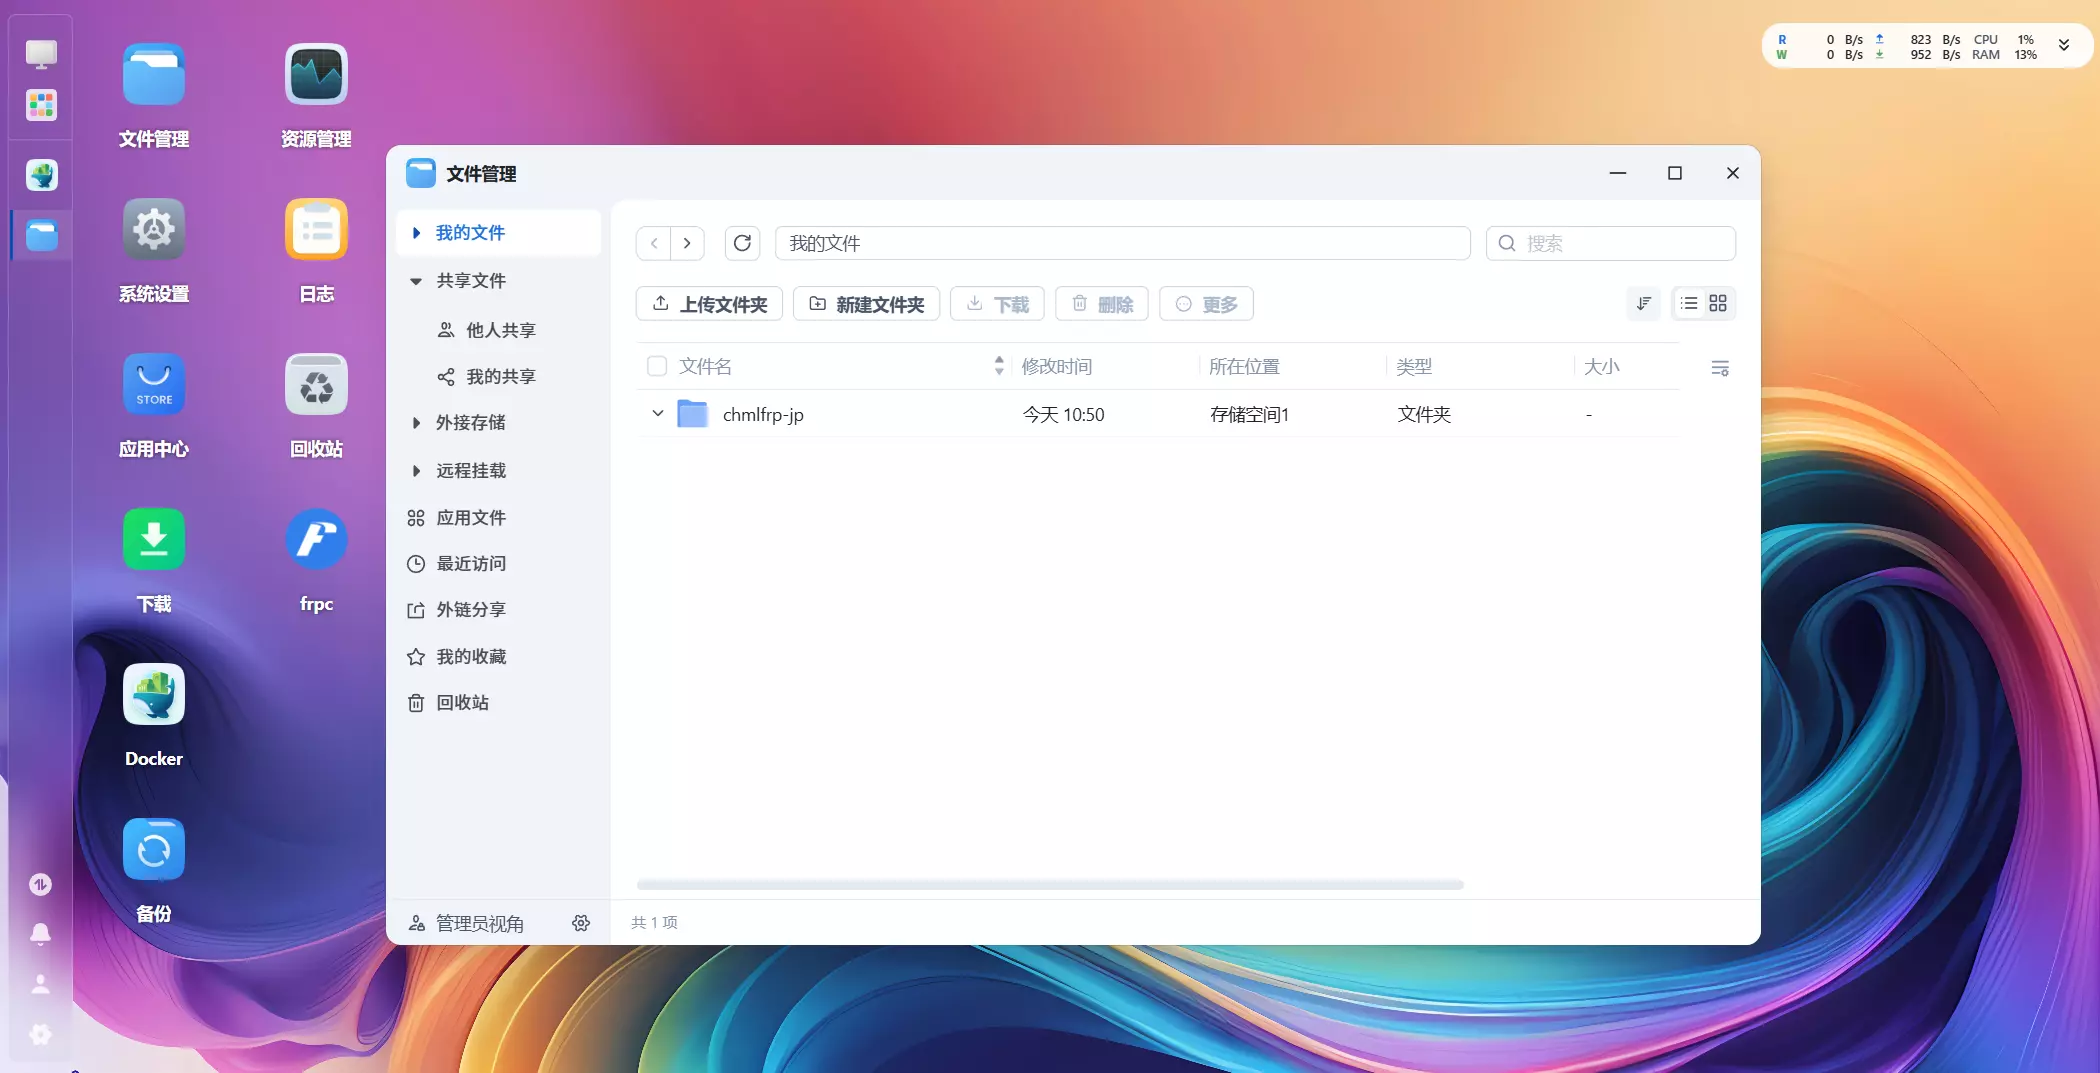This screenshot has width=2100, height=1073.
Task: Open 我的收藏 in the sidebar
Action: [x=471, y=657]
